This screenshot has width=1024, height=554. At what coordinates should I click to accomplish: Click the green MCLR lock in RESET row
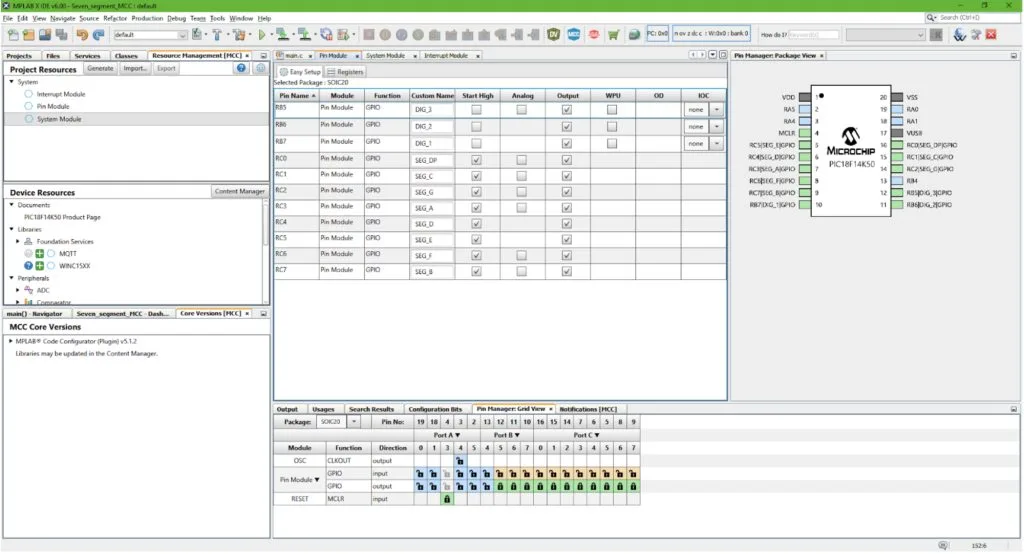(446, 498)
